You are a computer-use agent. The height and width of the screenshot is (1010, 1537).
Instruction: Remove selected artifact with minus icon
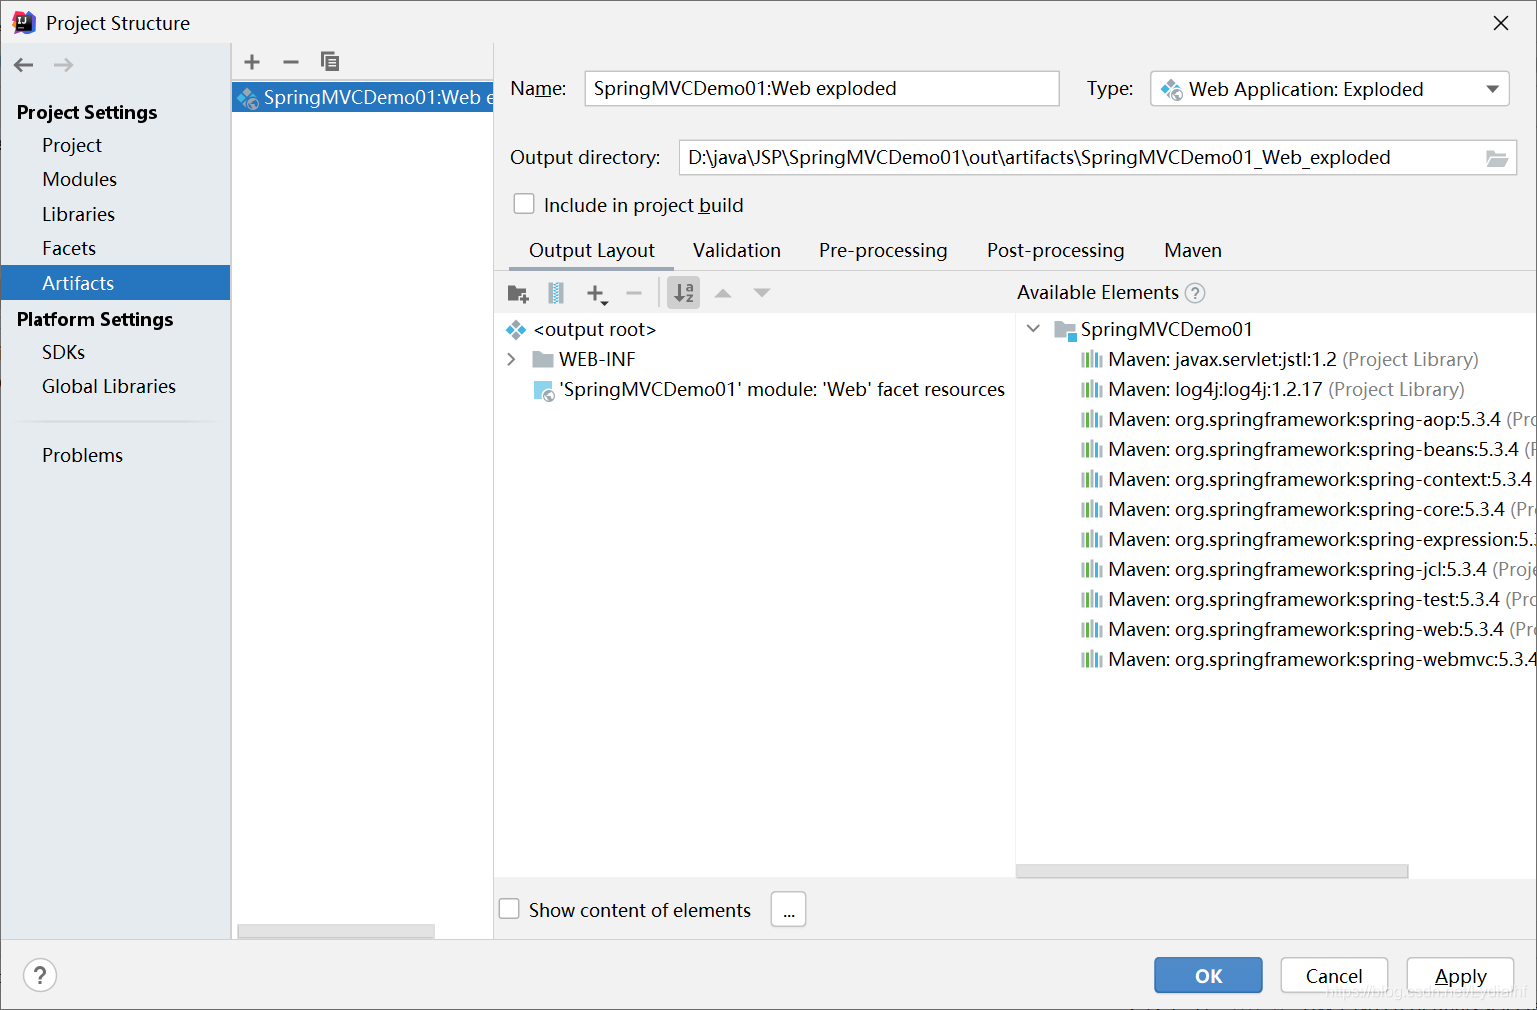(291, 62)
